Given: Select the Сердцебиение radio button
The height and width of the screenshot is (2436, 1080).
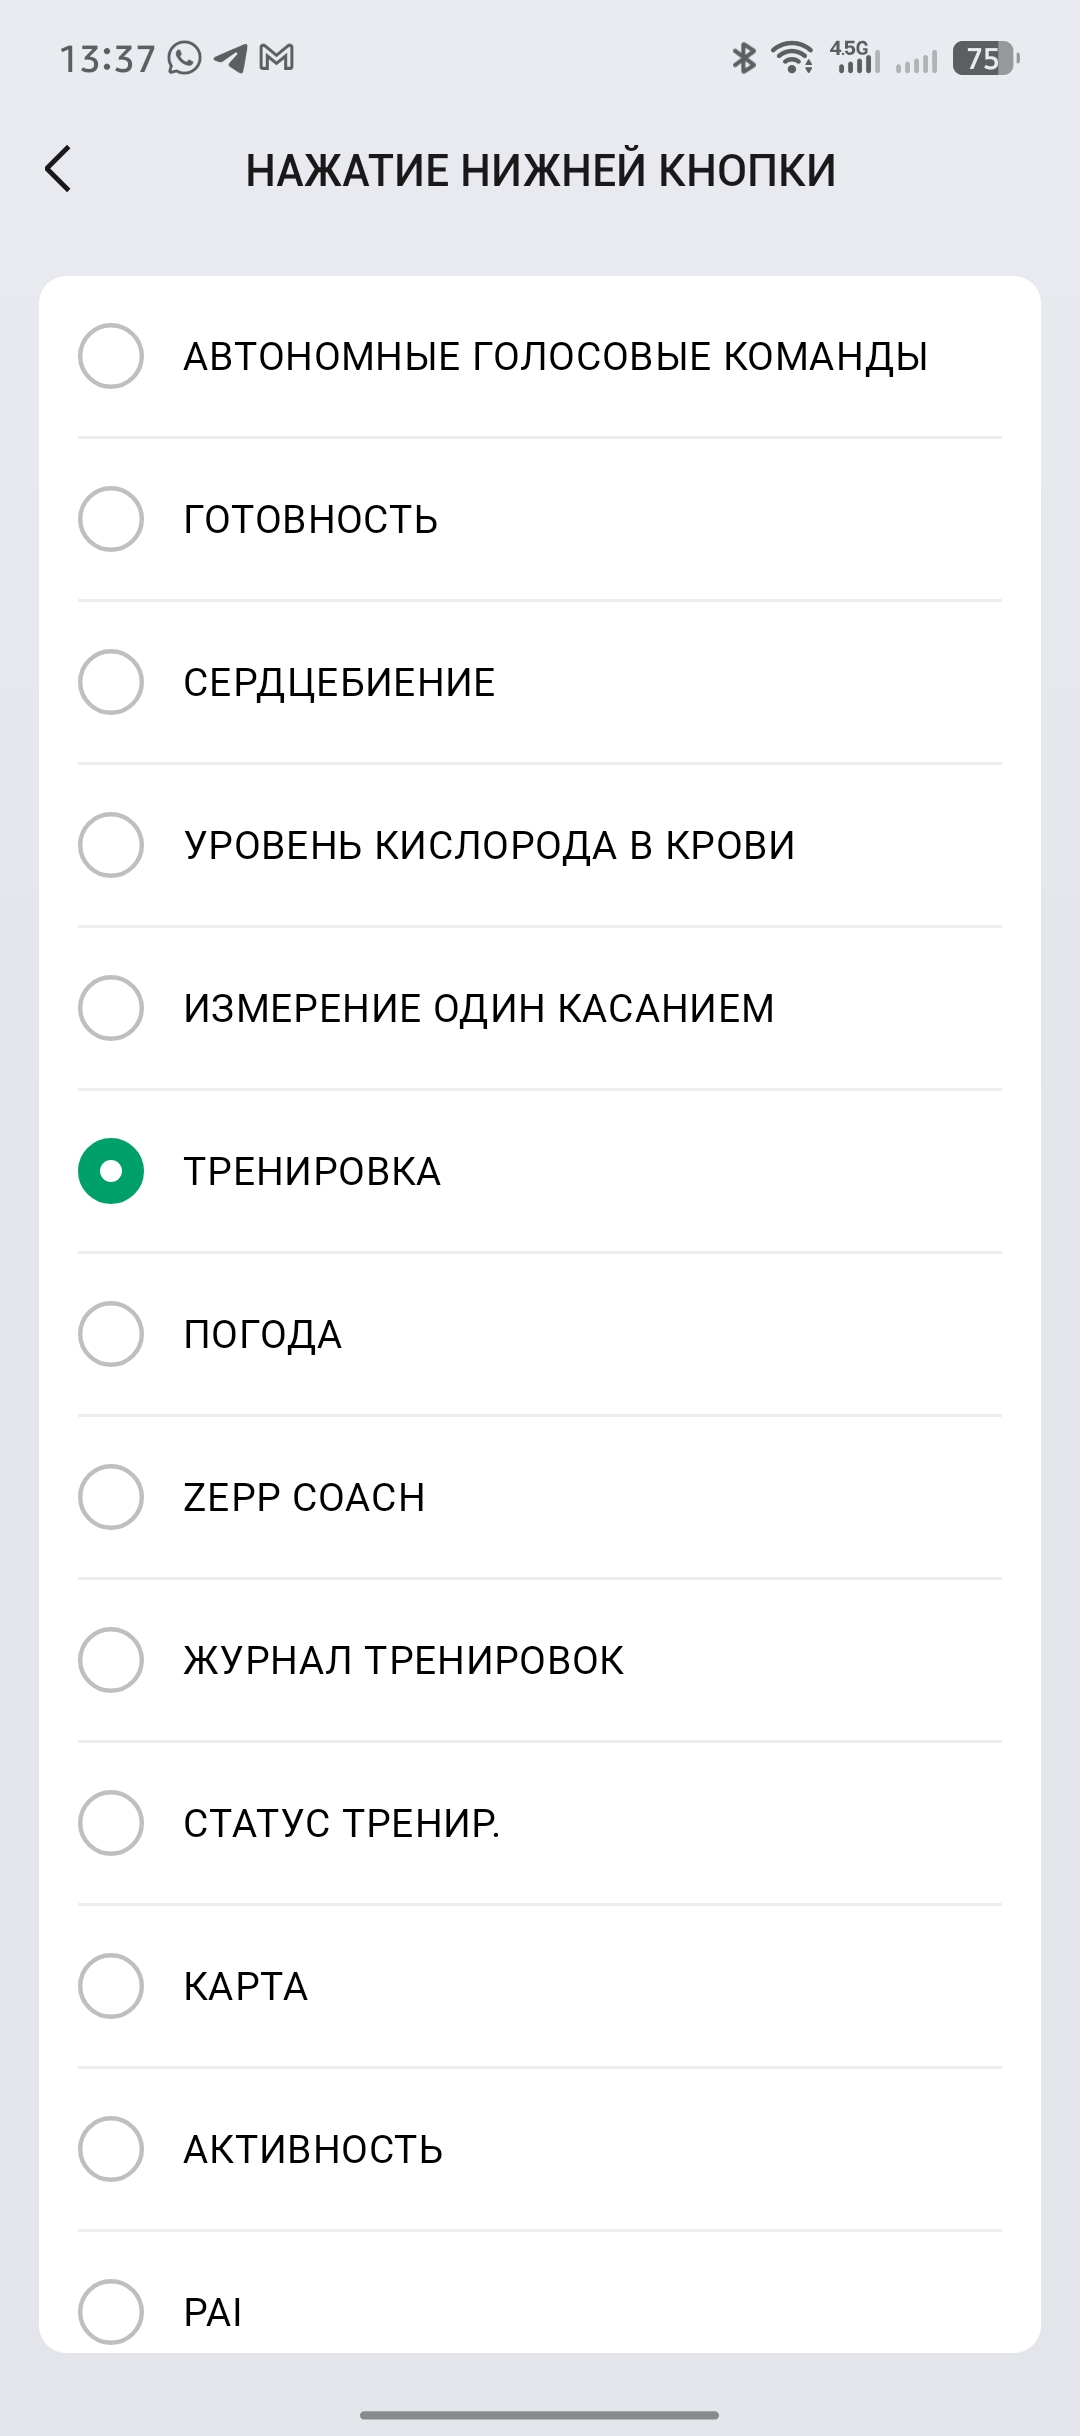Looking at the screenshot, I should [111, 682].
